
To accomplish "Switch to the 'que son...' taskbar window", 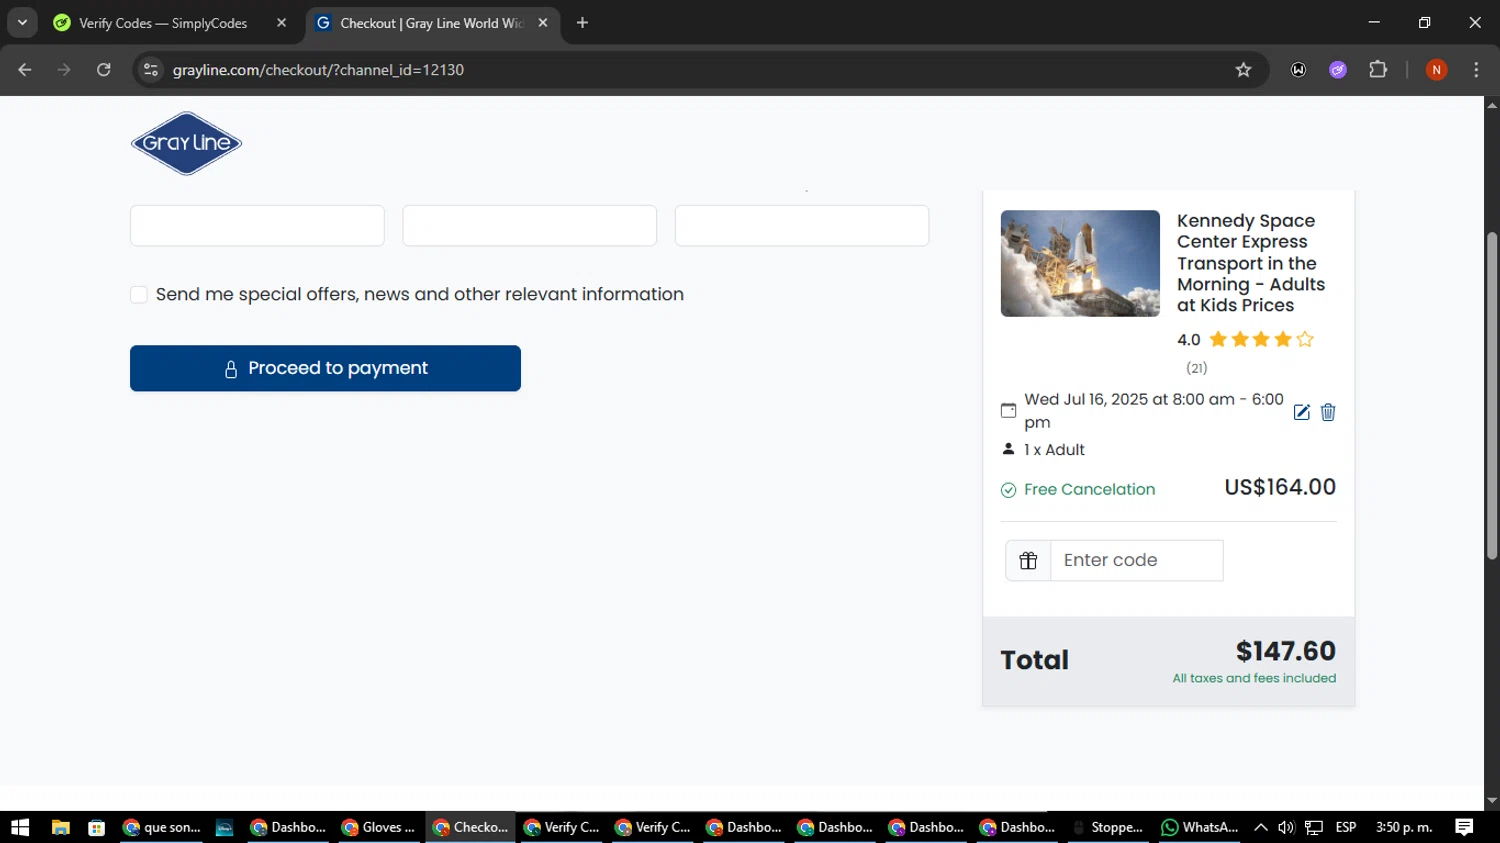I will pyautogui.click(x=162, y=827).
